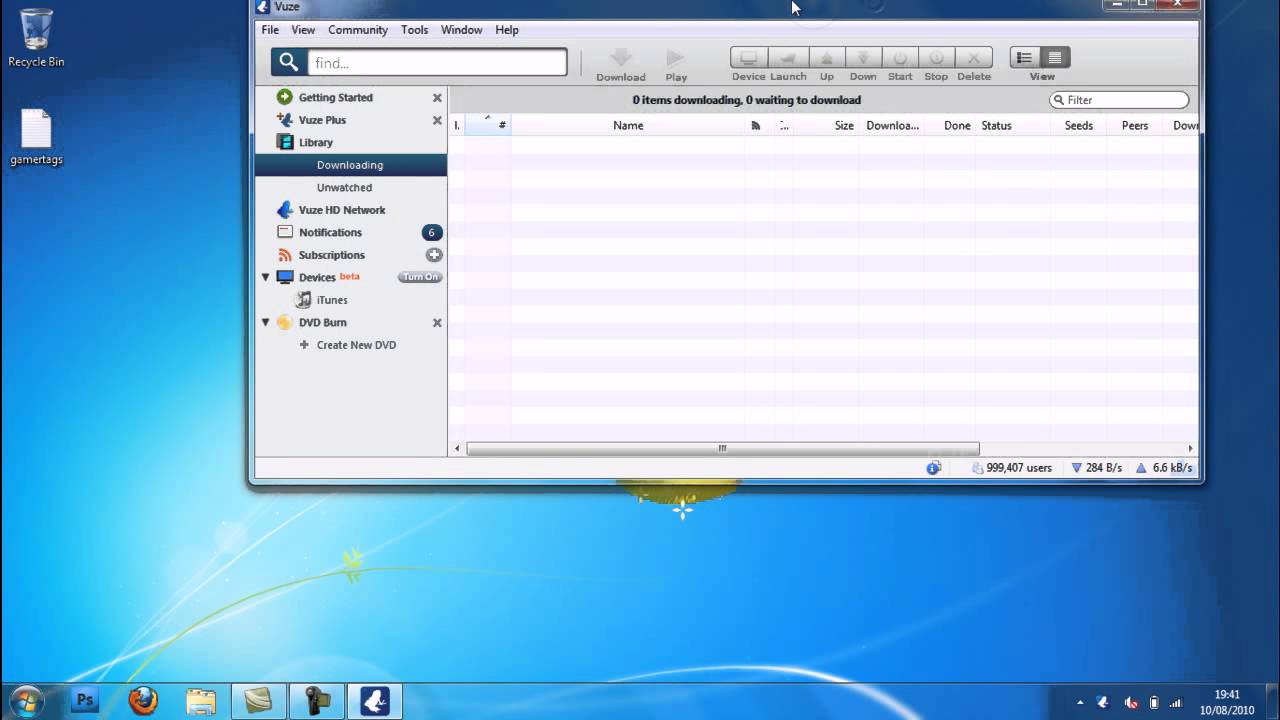Open the Windows Start button
The image size is (1280, 720).
pyautogui.click(x=27, y=701)
